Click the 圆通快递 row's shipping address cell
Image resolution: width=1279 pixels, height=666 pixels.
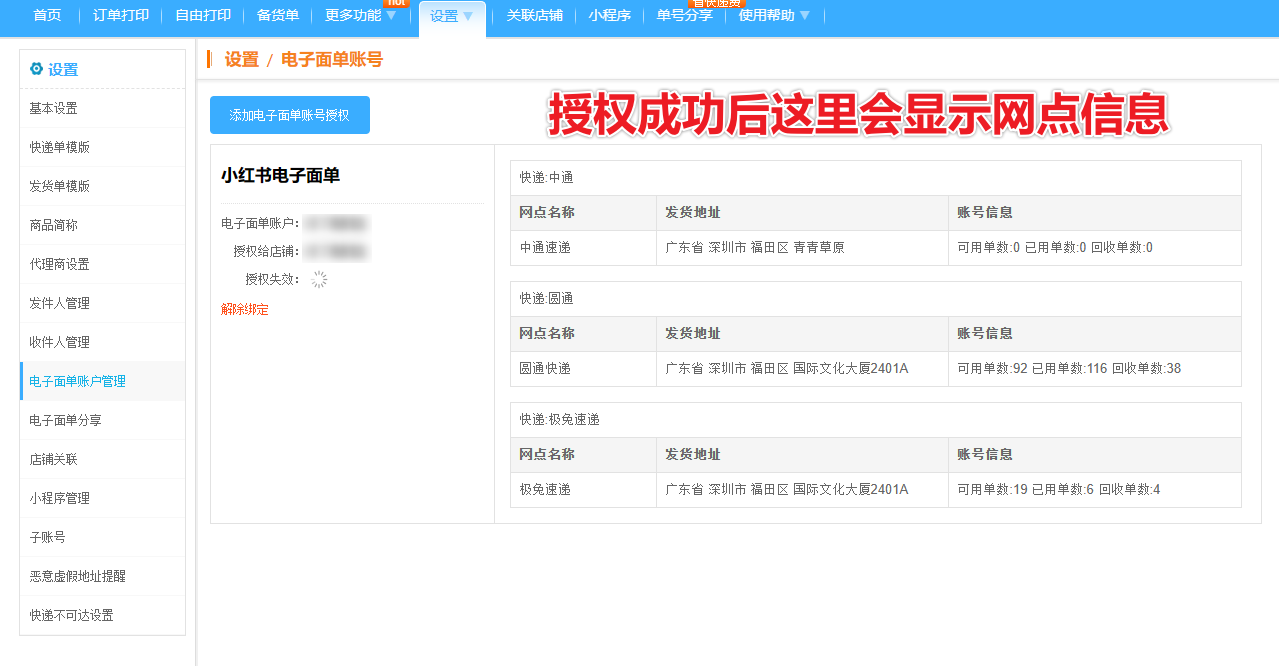pyautogui.click(x=802, y=368)
